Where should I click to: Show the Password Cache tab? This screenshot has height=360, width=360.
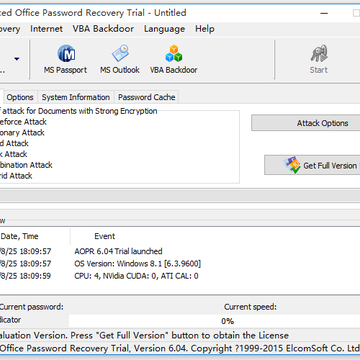(x=147, y=97)
